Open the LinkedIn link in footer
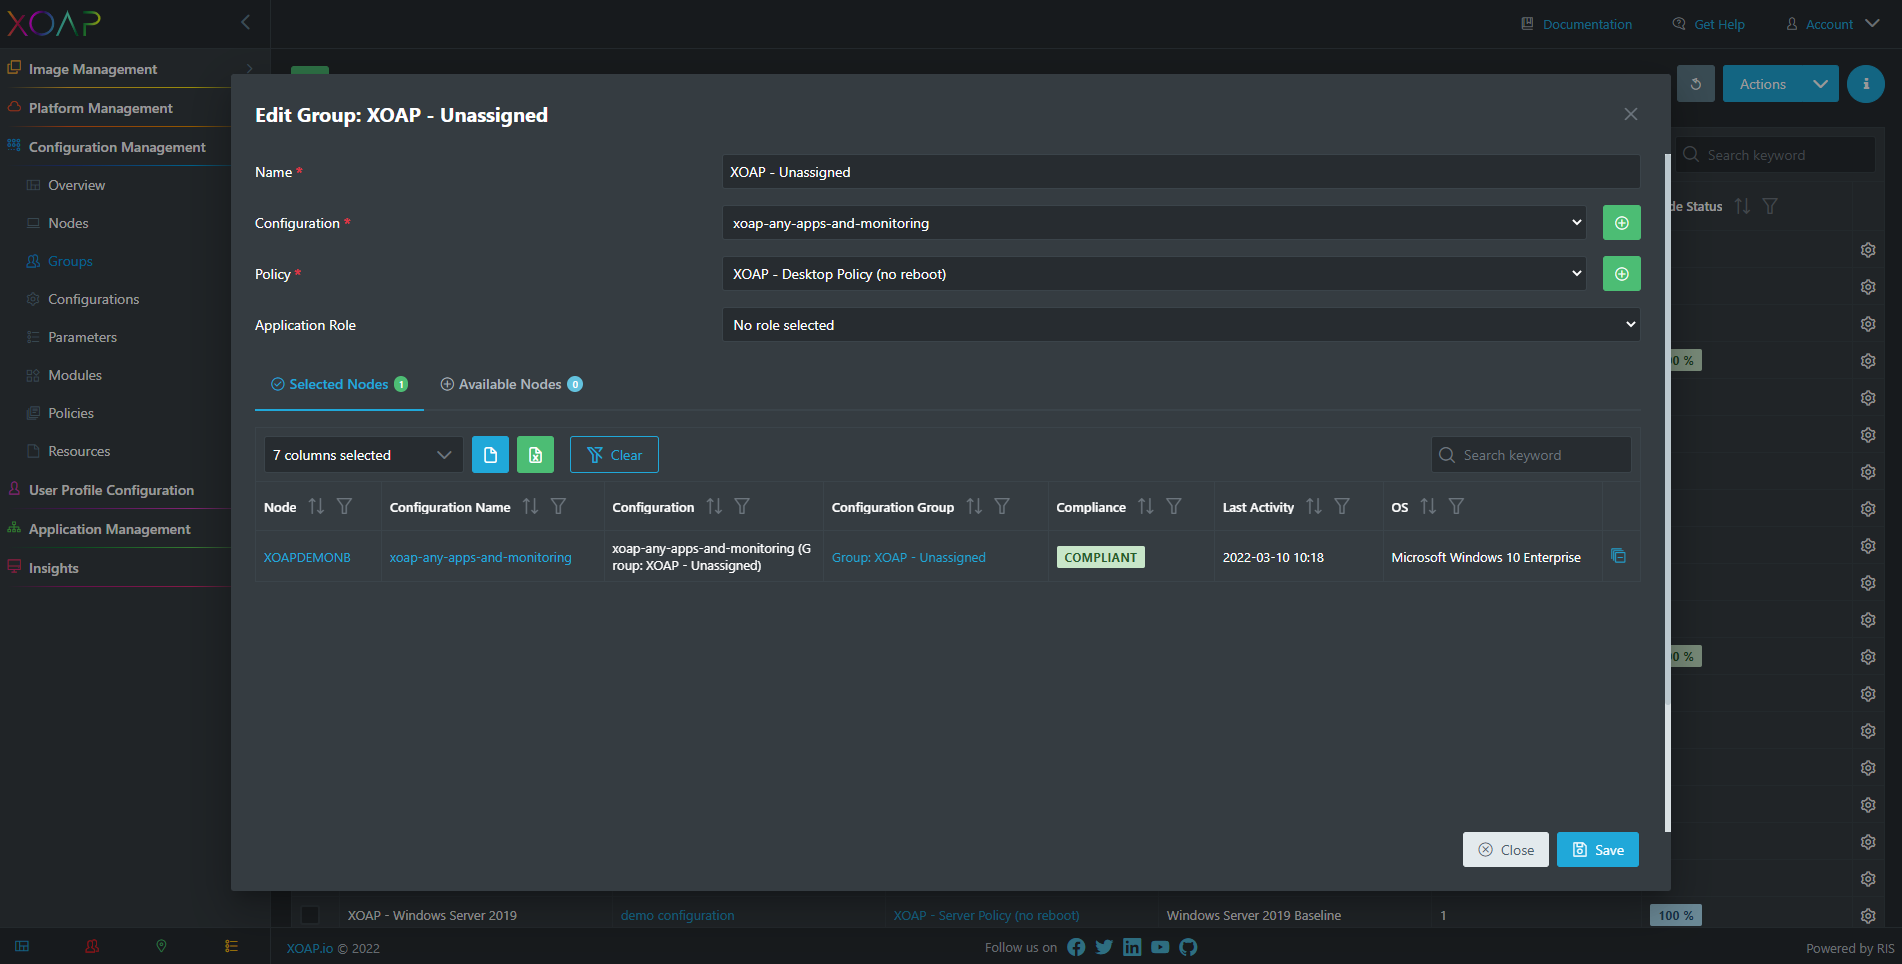 (x=1132, y=947)
